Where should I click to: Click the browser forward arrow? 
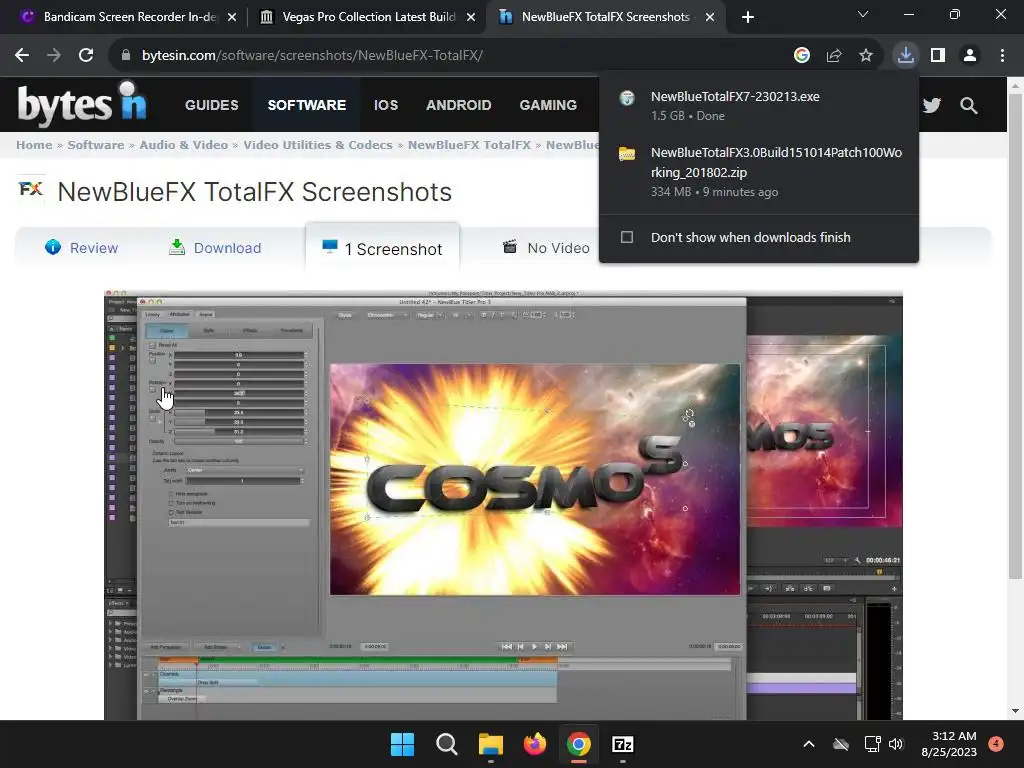coord(54,56)
